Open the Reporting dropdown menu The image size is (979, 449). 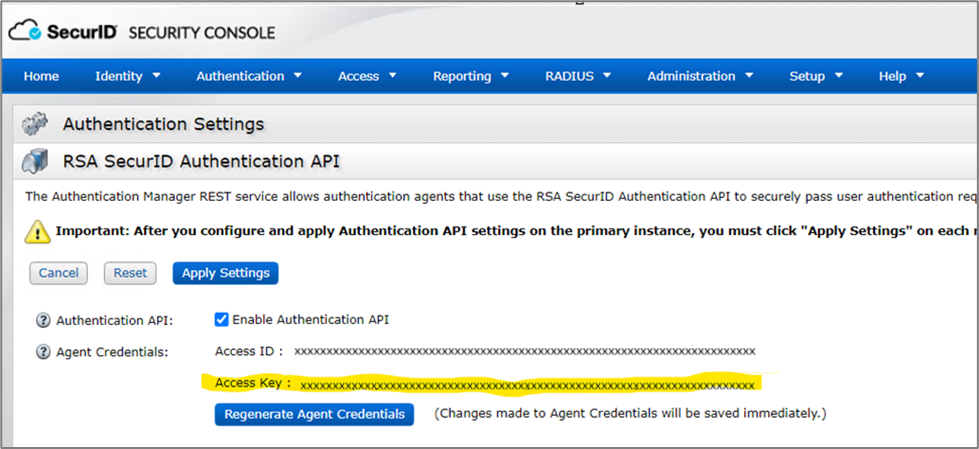tap(471, 76)
